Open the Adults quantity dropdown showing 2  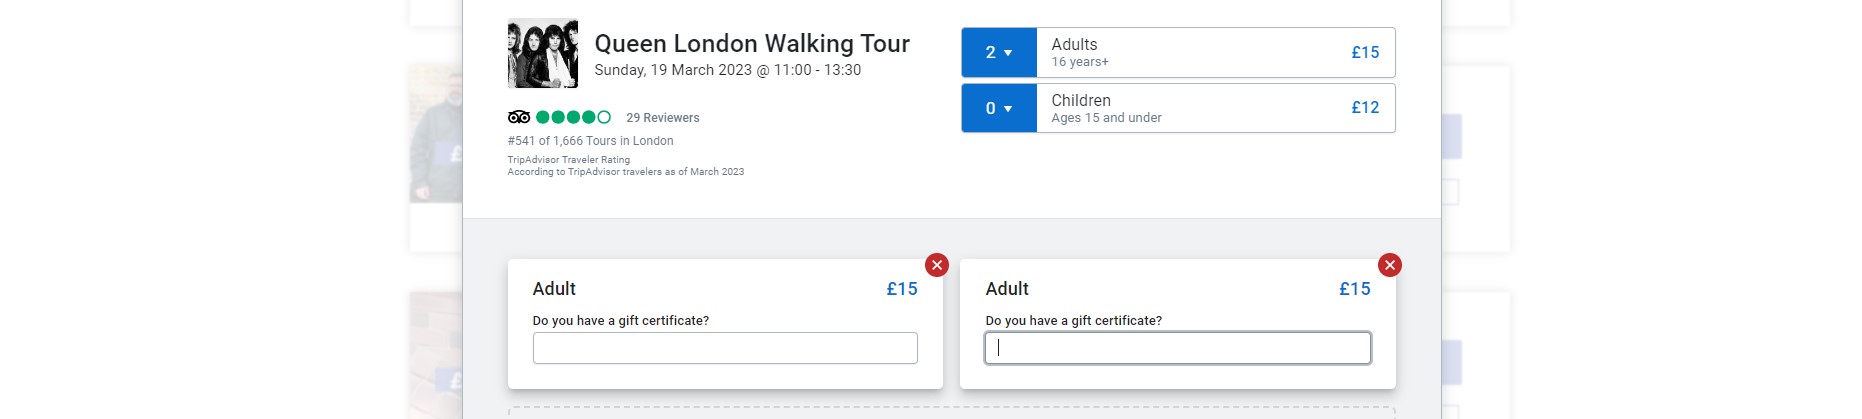point(999,52)
